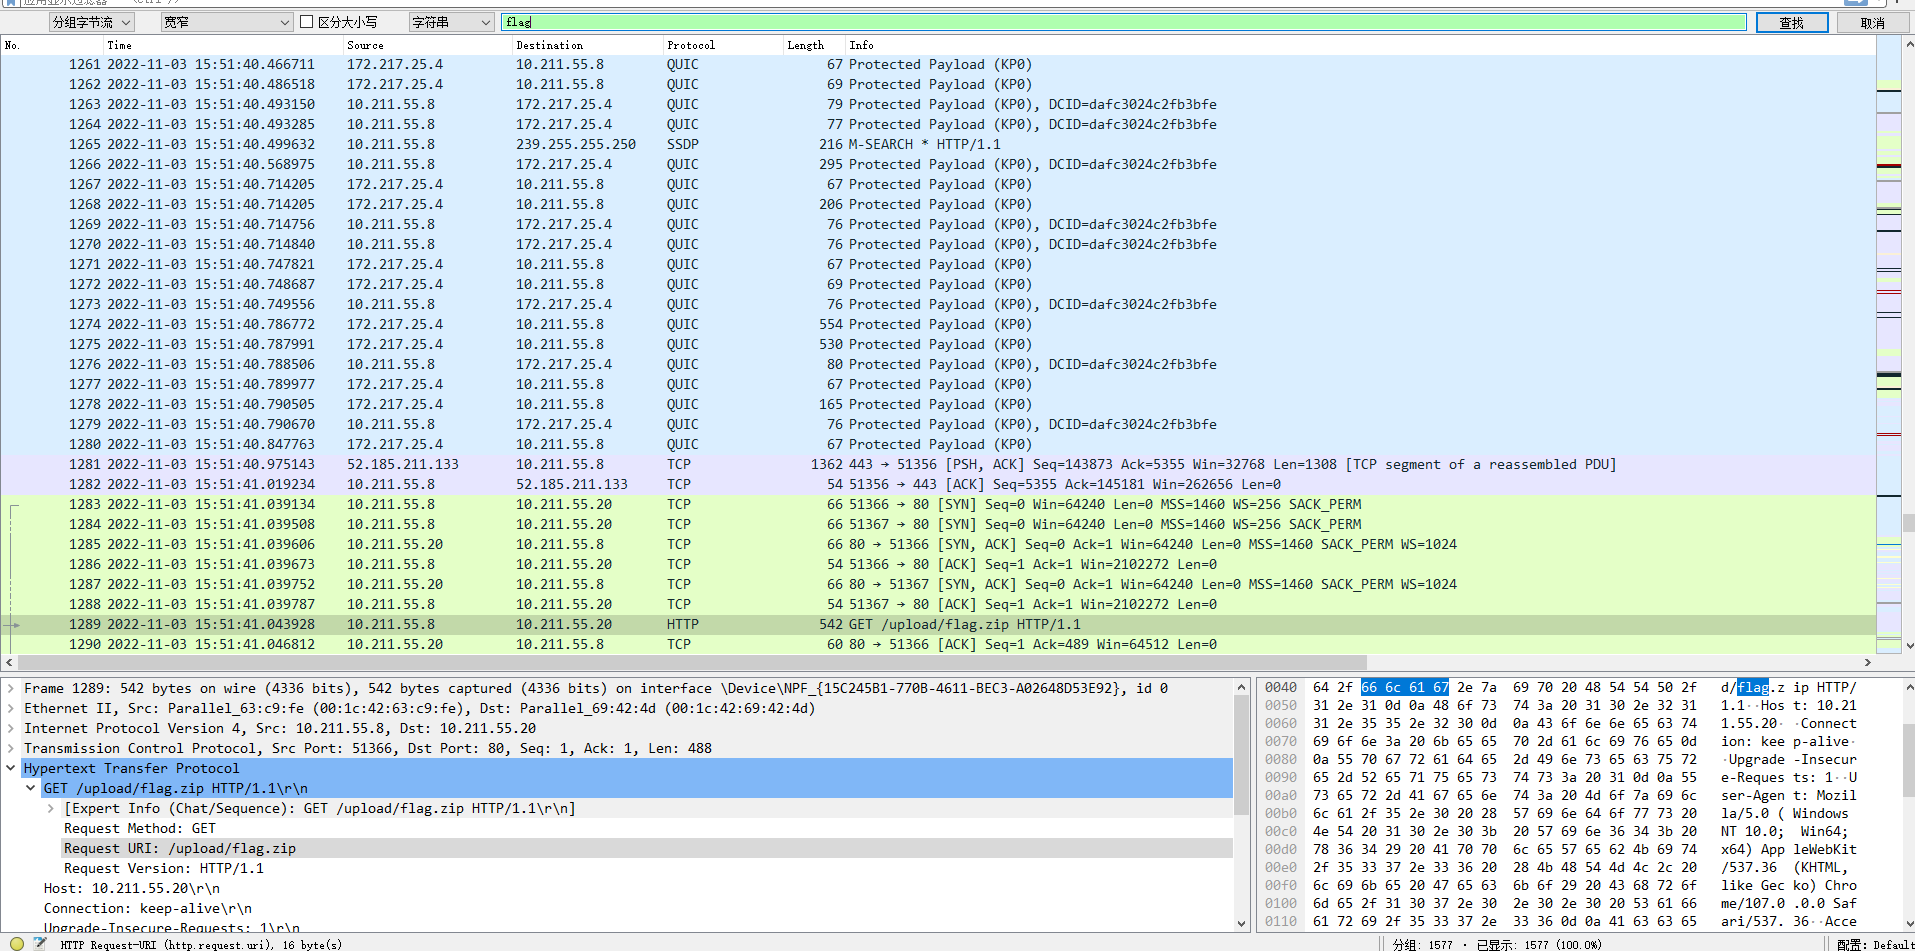This screenshot has width=1915, height=951.
Task: Expand the Expert Info (Chat/Sequence) node
Action: click(x=51, y=808)
